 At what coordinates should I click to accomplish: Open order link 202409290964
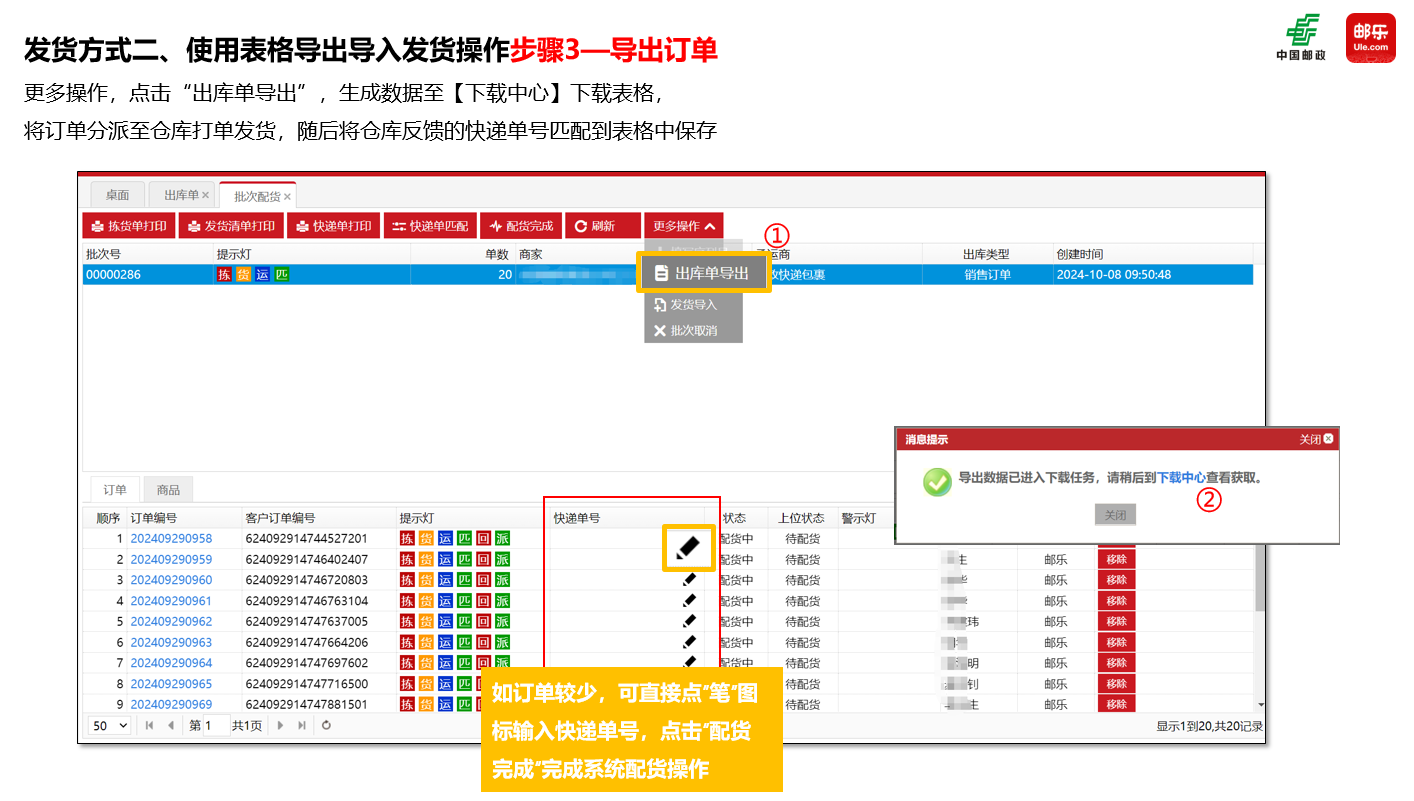pos(171,663)
